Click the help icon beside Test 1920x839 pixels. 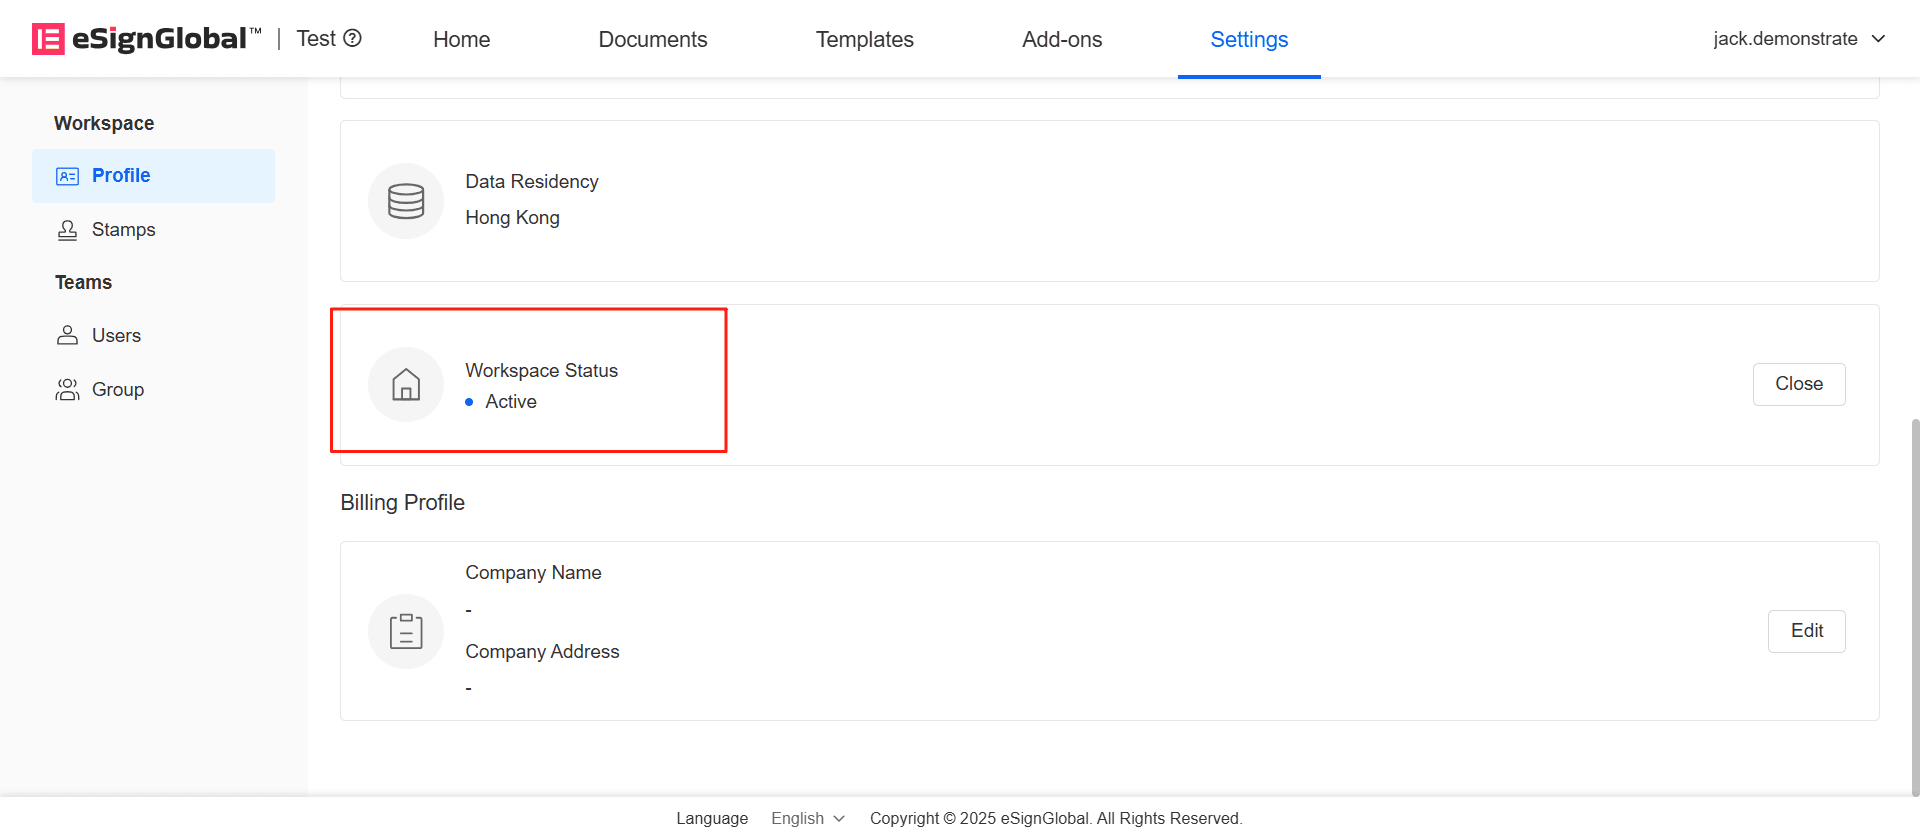[x=352, y=38]
